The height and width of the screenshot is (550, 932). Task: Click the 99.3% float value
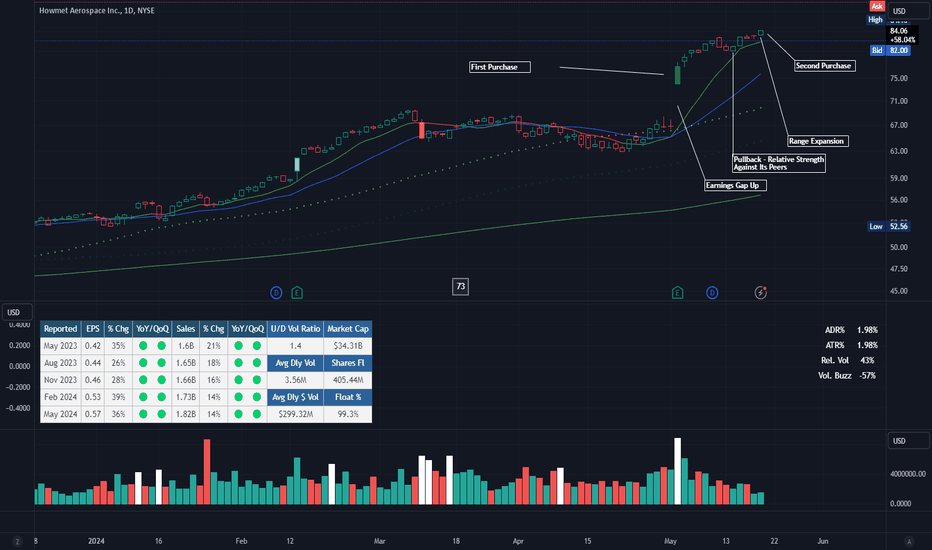pyautogui.click(x=348, y=414)
